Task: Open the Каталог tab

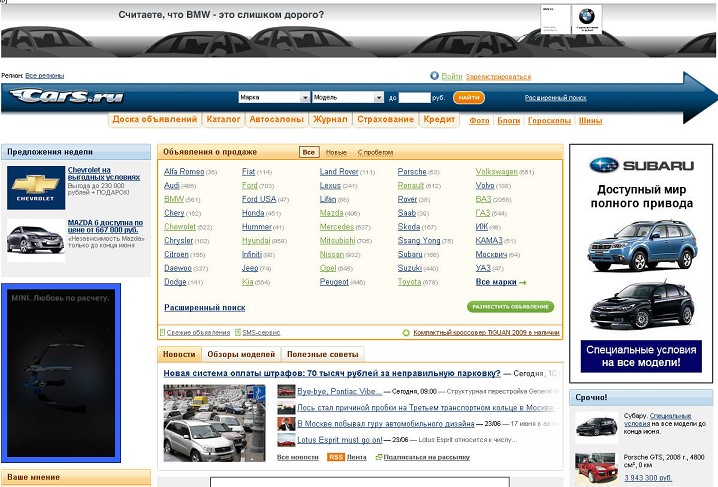Action: coord(223,119)
